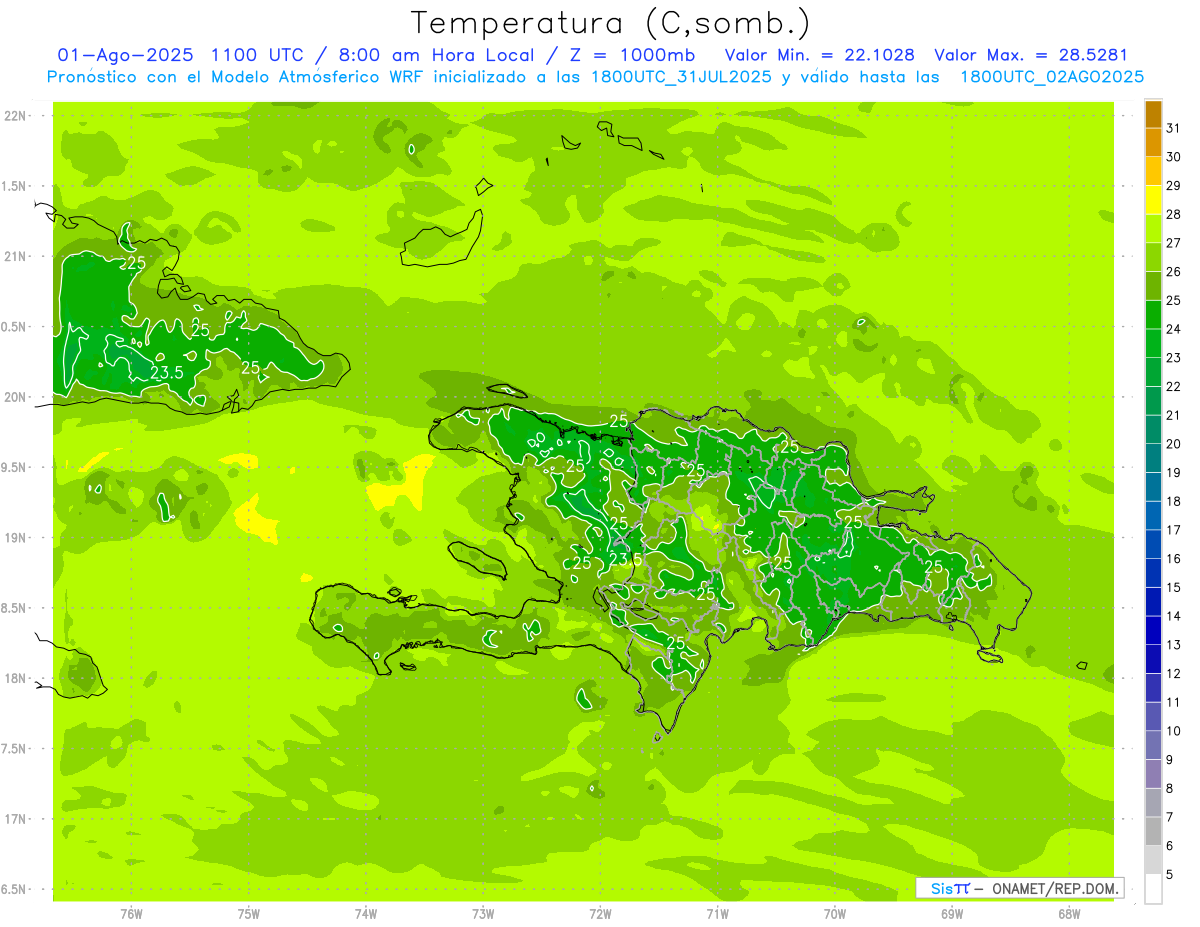Click the '17N' latitude axis label
Image resolution: width=1200 pixels, height=927 pixels.
point(15,819)
